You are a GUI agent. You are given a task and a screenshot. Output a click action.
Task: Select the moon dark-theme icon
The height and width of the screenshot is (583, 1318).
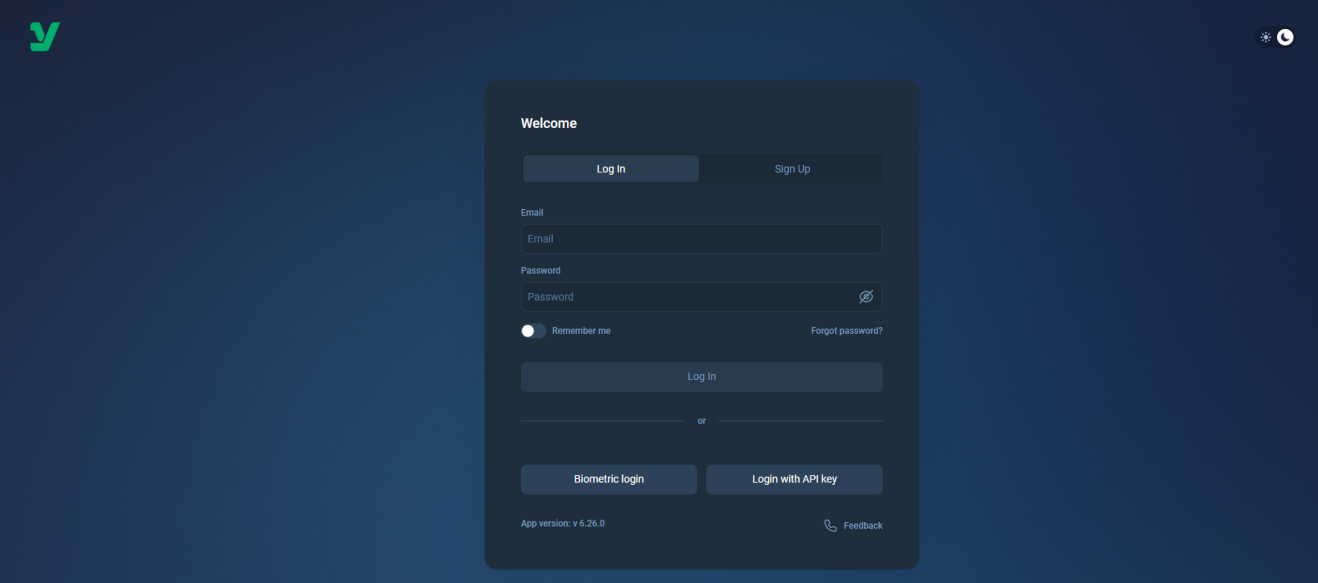pyautogui.click(x=1285, y=37)
